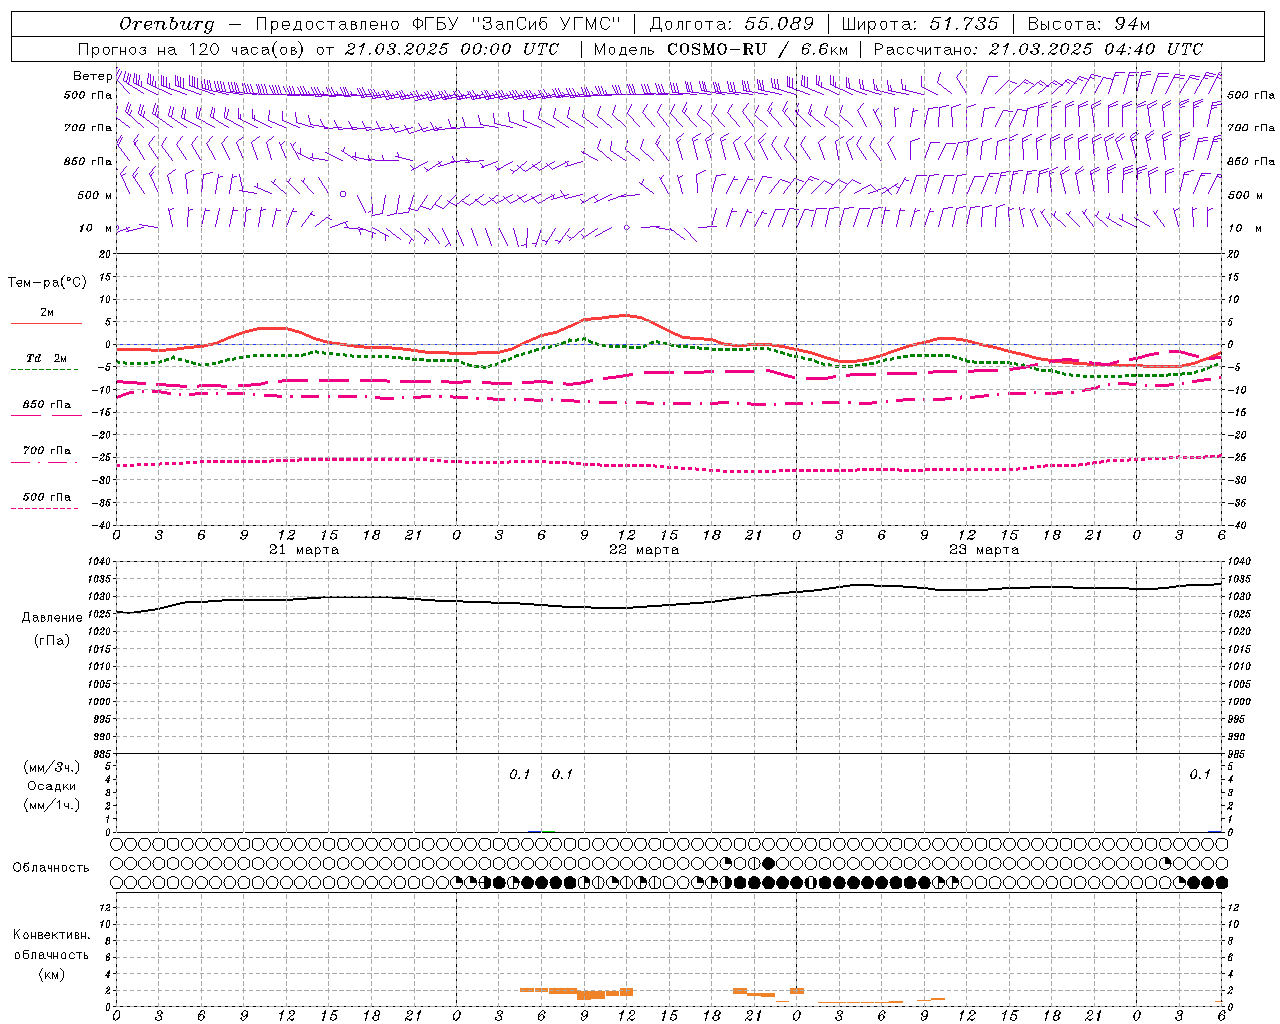The image size is (1280, 1024).
Task: Click the Orenburg station title
Action: tap(166, 24)
